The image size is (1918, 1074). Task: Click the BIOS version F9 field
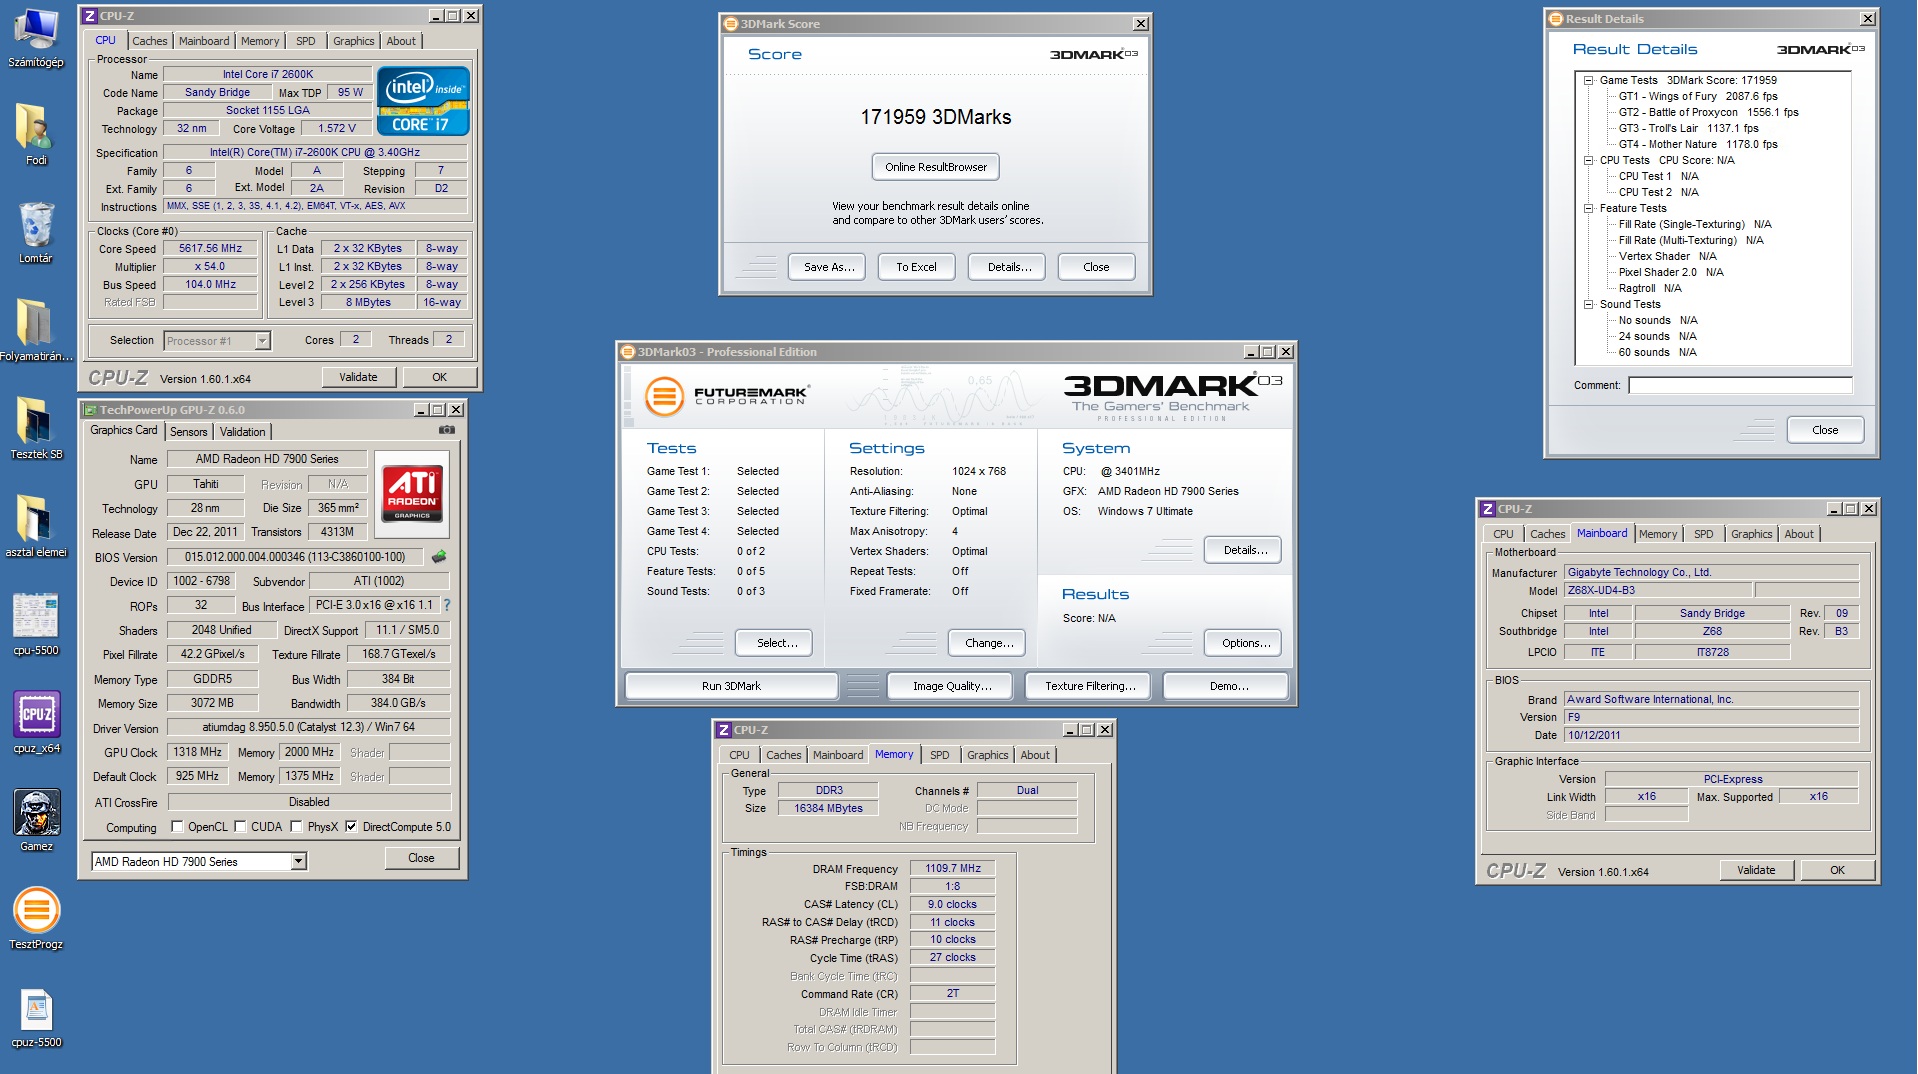(1711, 717)
